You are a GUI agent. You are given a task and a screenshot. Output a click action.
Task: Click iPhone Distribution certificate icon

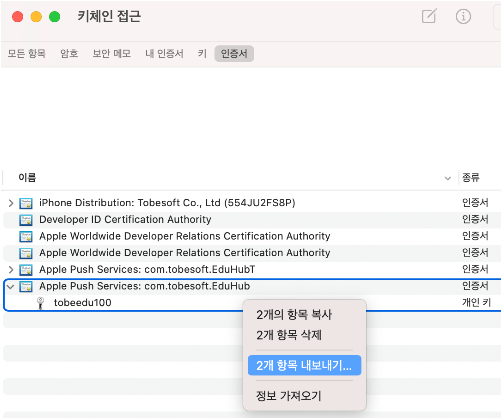click(26, 203)
